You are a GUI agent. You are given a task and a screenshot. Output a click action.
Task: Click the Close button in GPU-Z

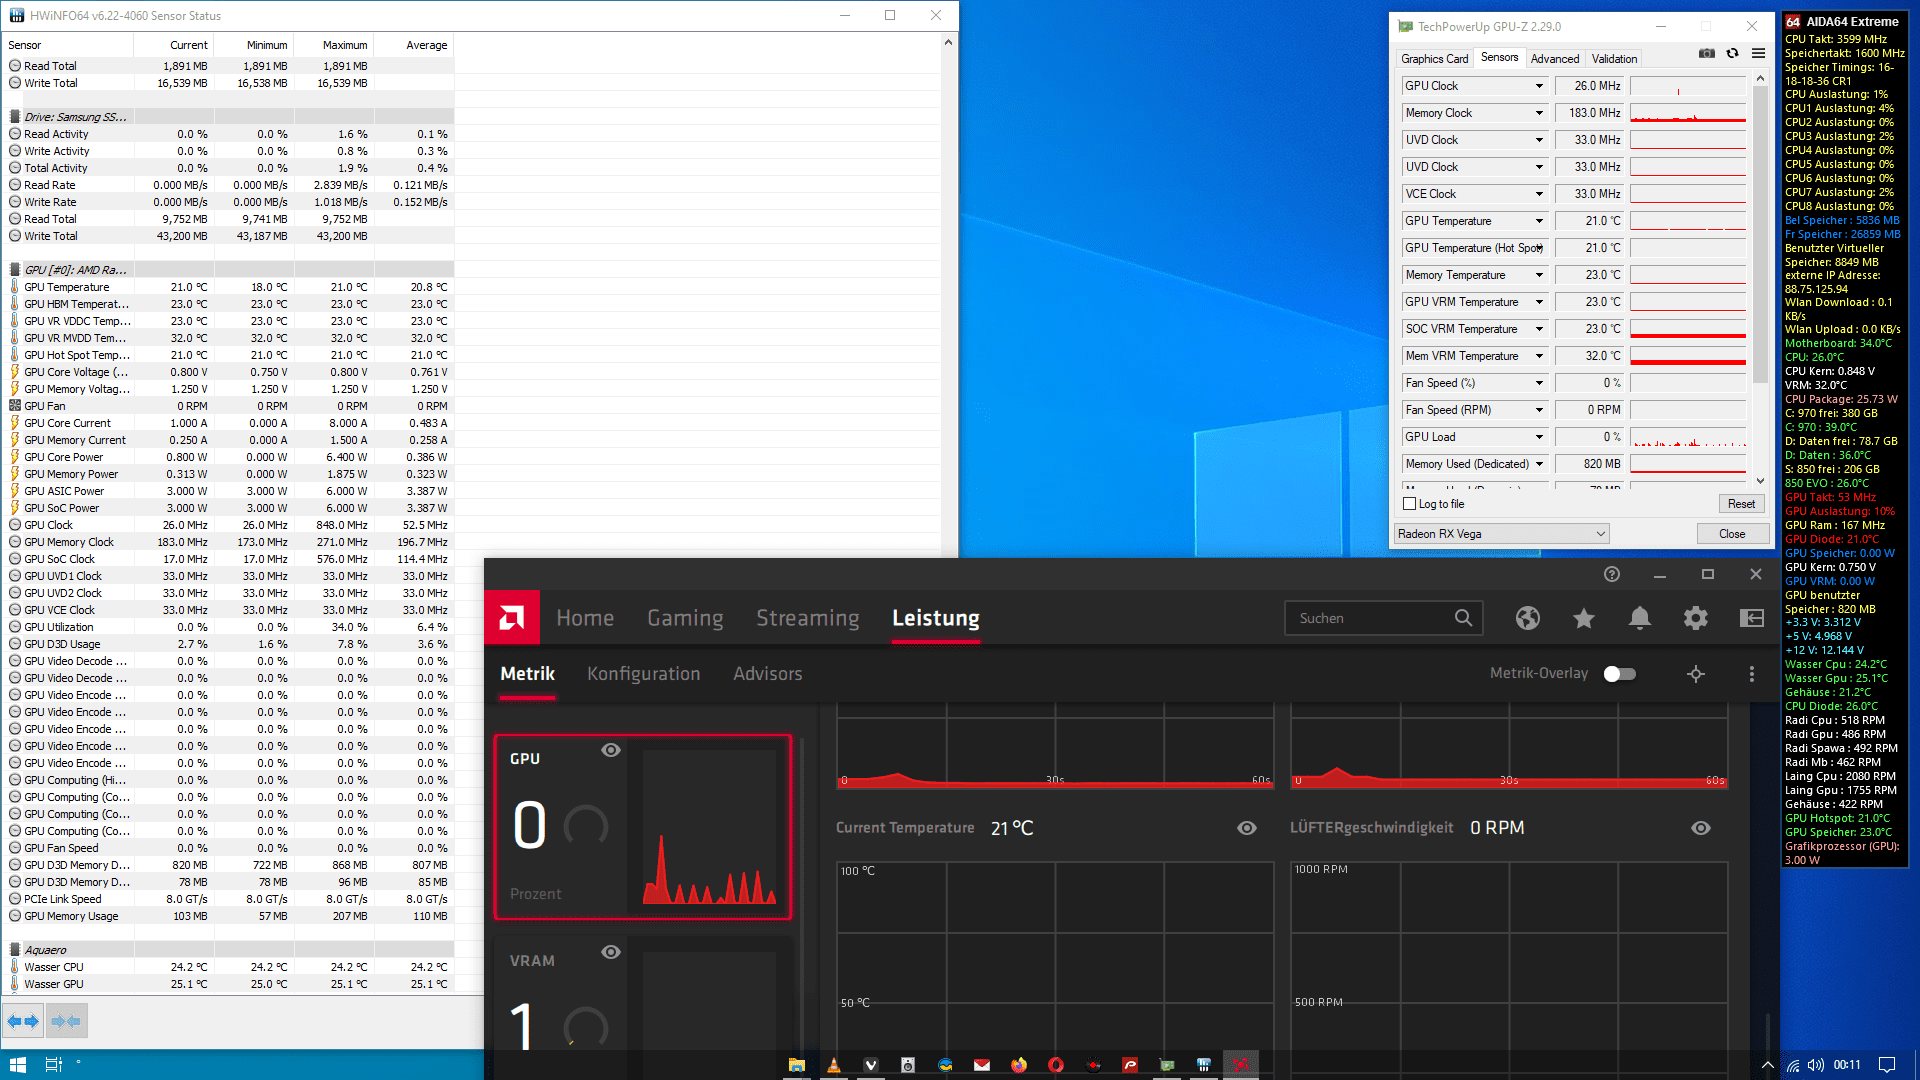(1731, 534)
